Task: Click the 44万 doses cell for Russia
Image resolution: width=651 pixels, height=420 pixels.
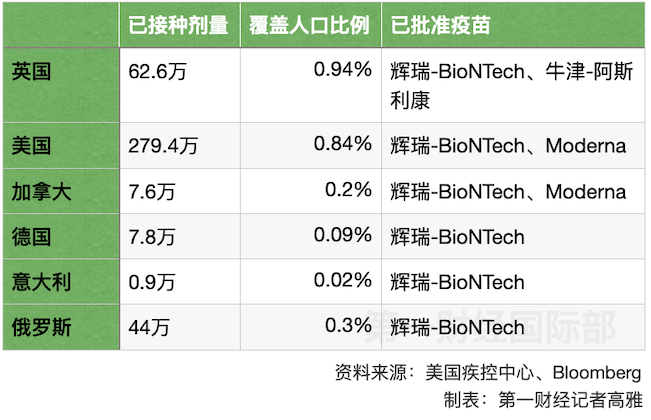Action: point(180,327)
